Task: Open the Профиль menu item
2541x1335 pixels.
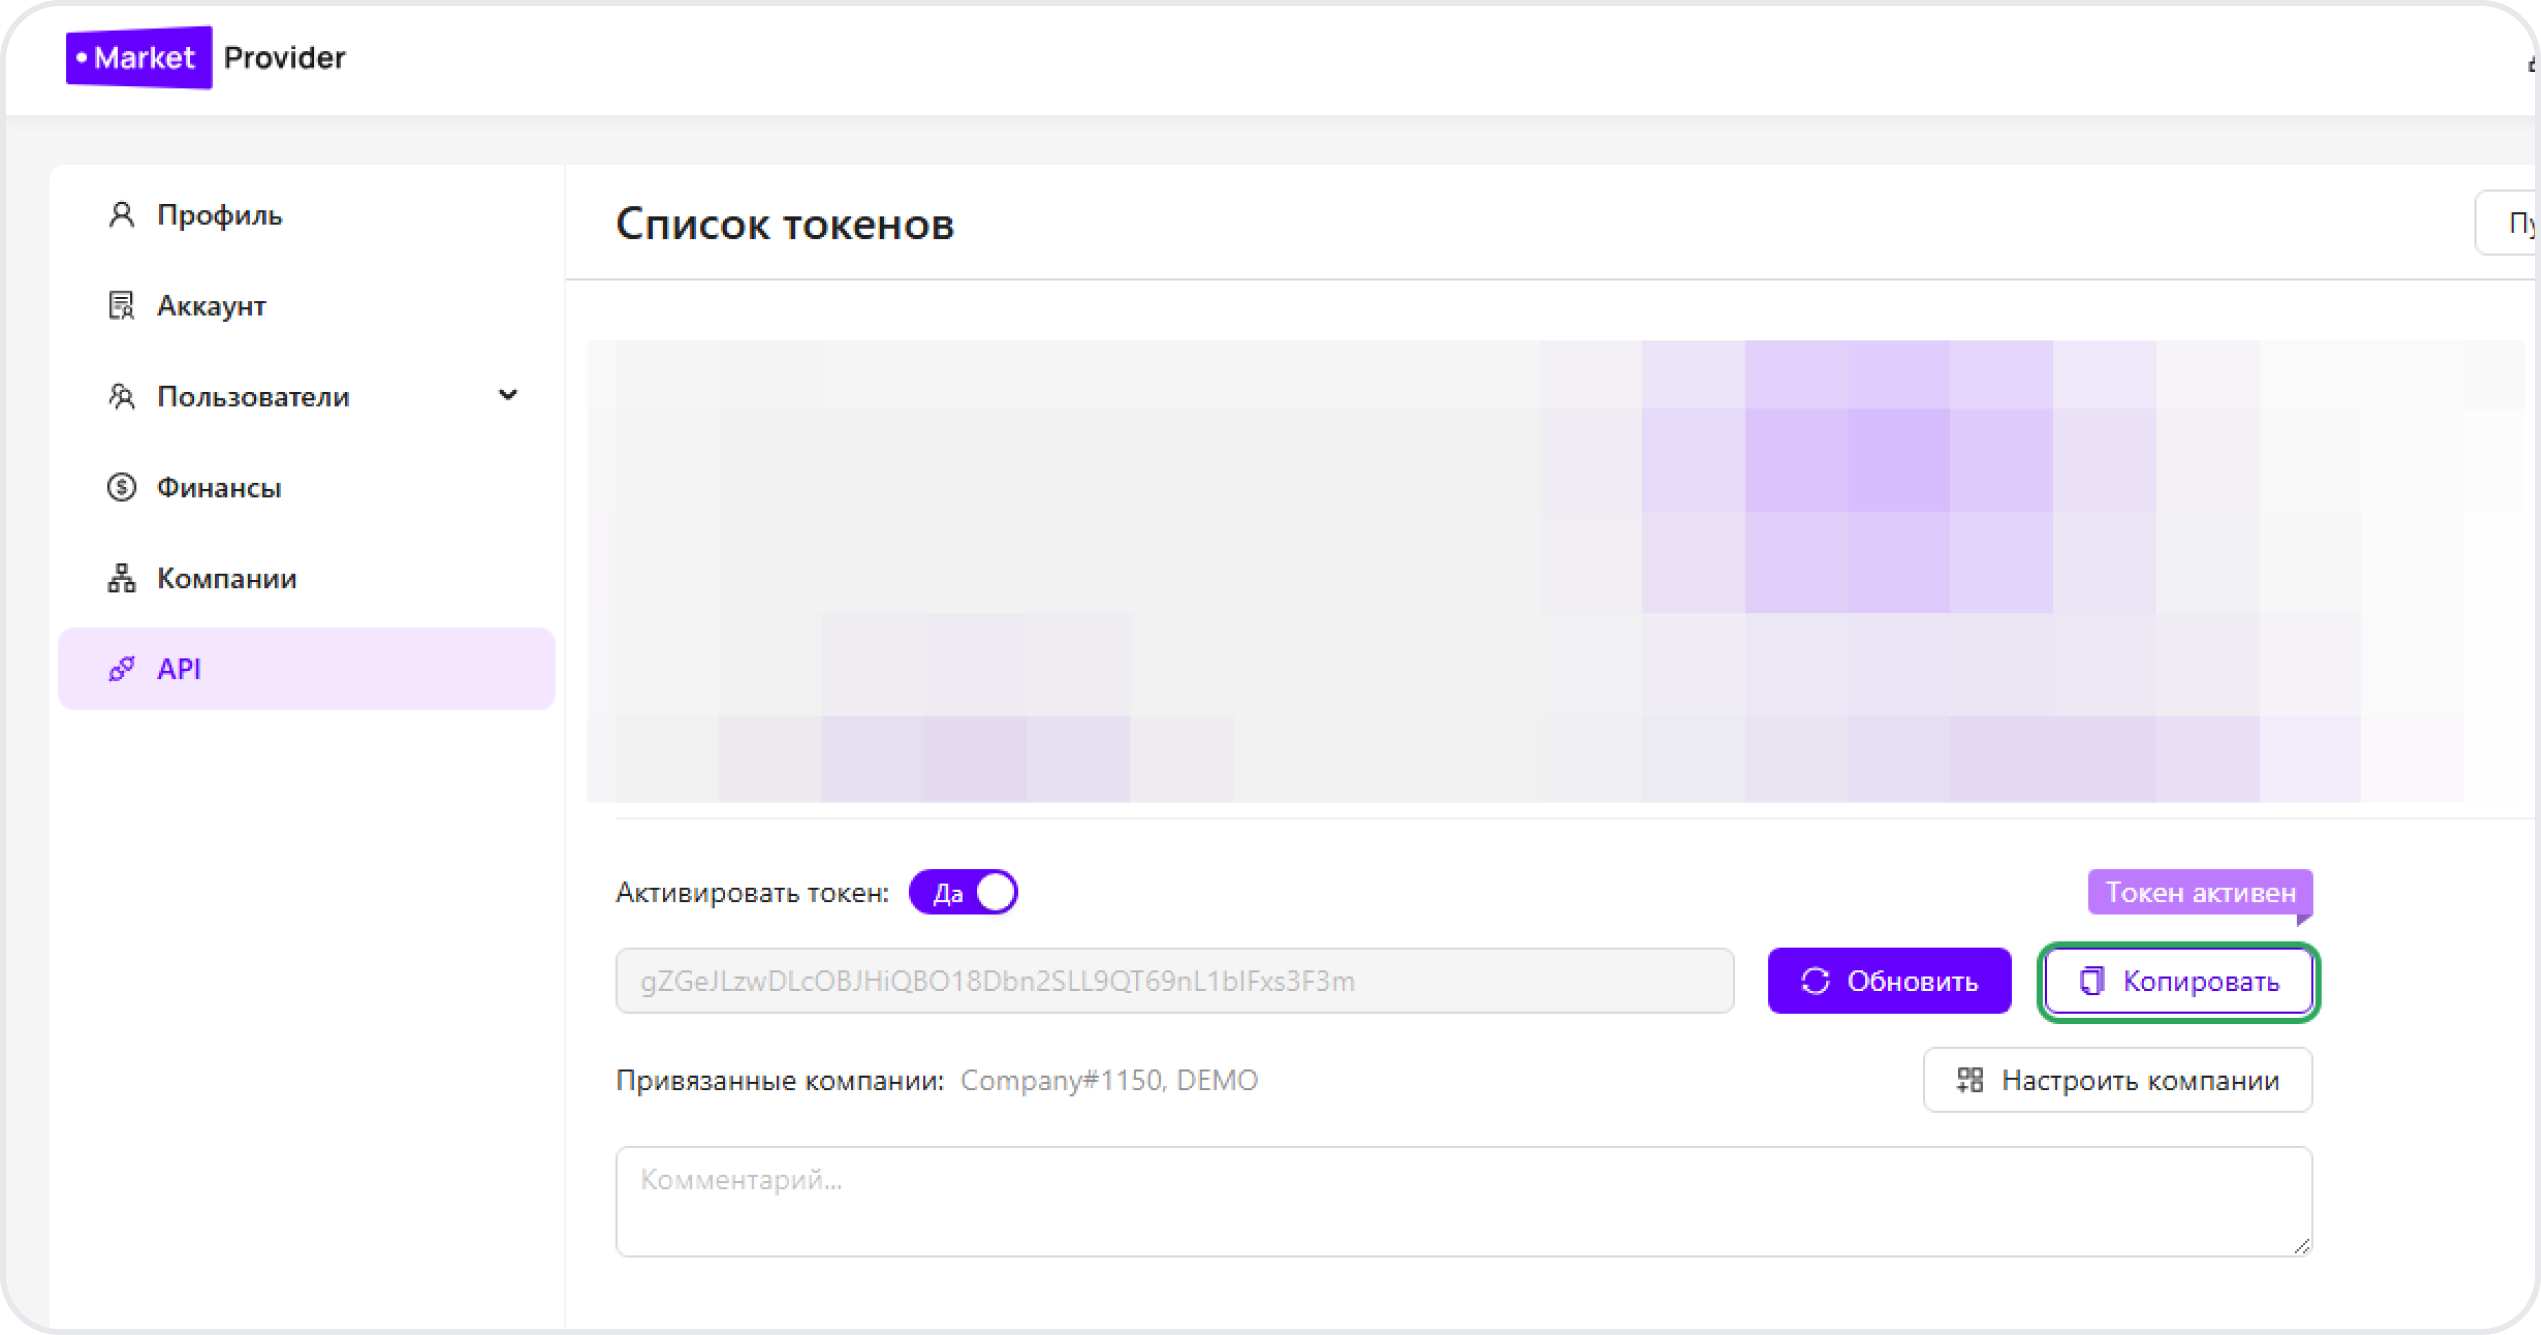Action: [x=219, y=215]
